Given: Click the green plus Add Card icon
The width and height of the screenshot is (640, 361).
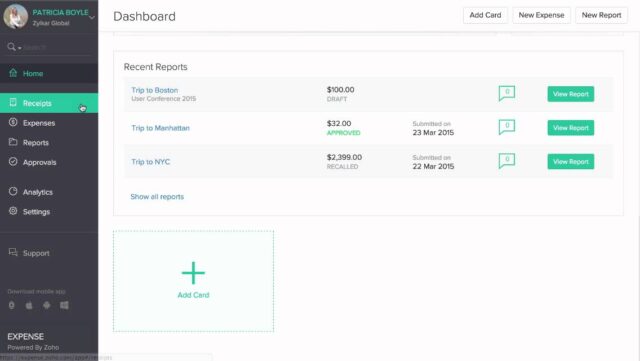Looking at the screenshot, I should [193, 273].
